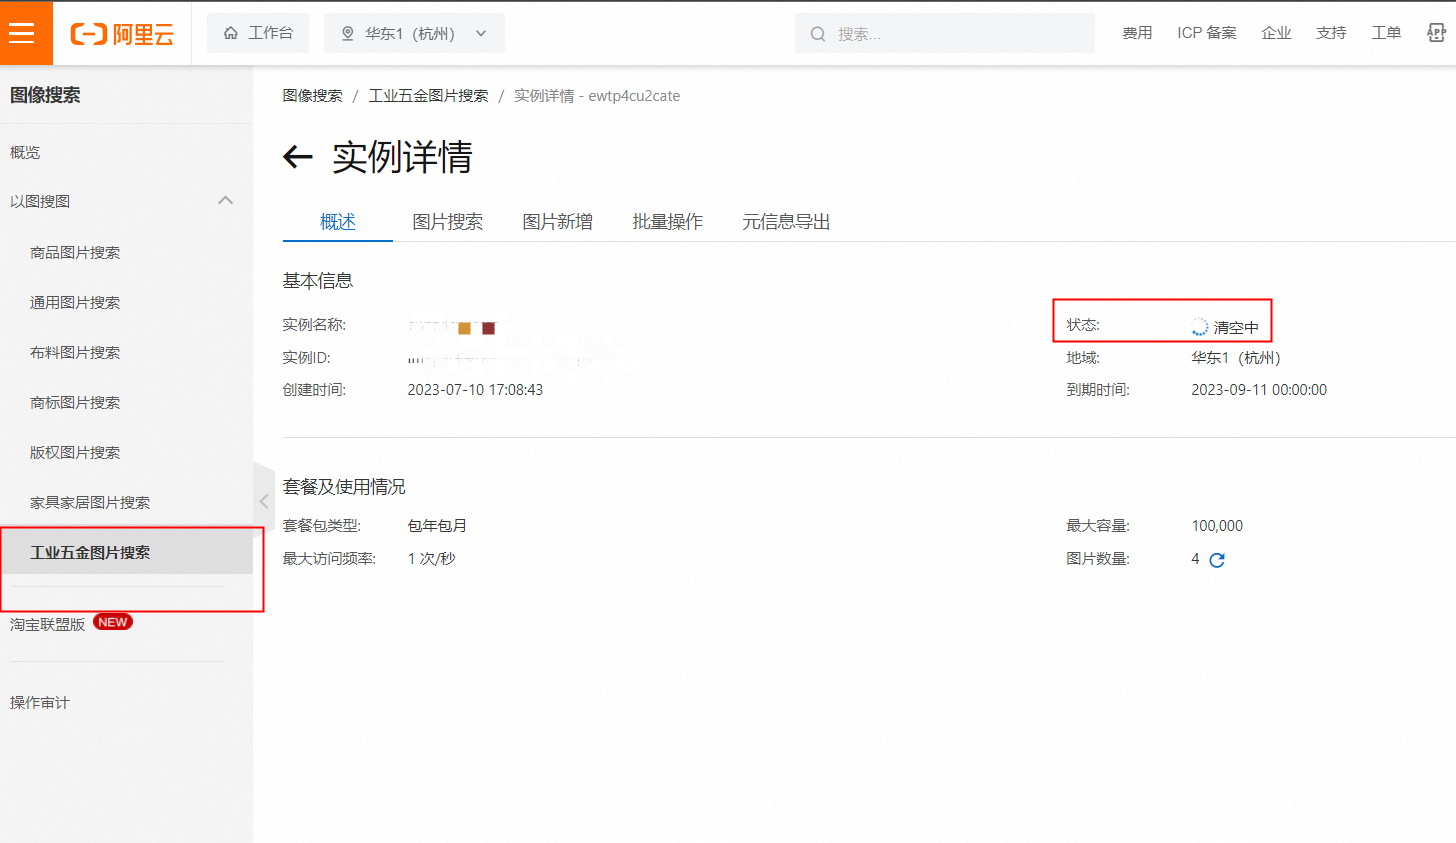Expand the 华东1 (杭州) region dropdown

[x=414, y=33]
